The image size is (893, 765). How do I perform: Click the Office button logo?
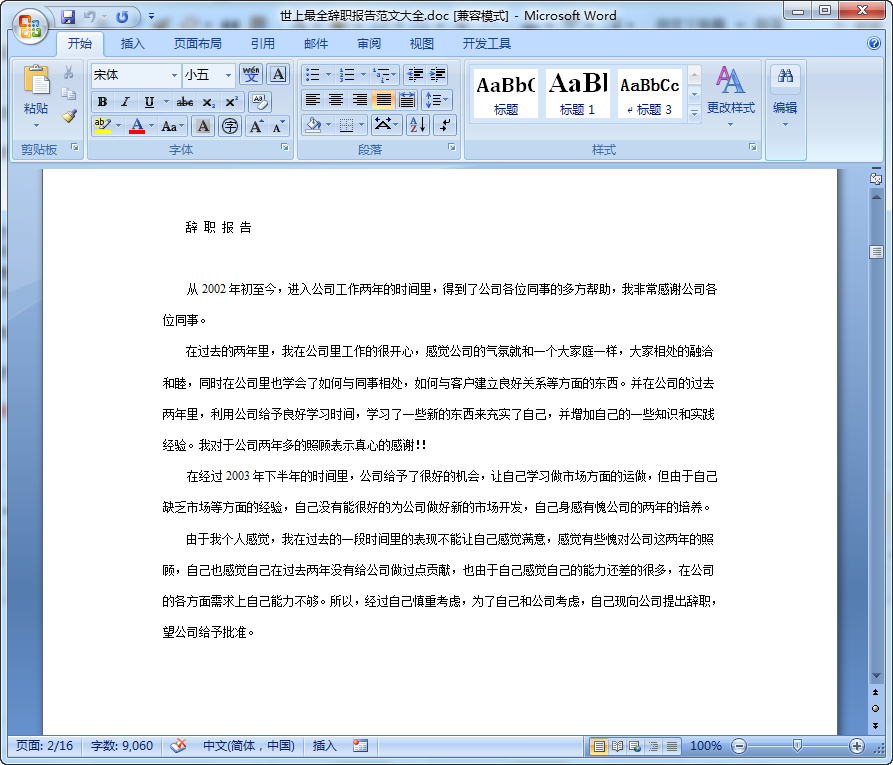tap(29, 26)
